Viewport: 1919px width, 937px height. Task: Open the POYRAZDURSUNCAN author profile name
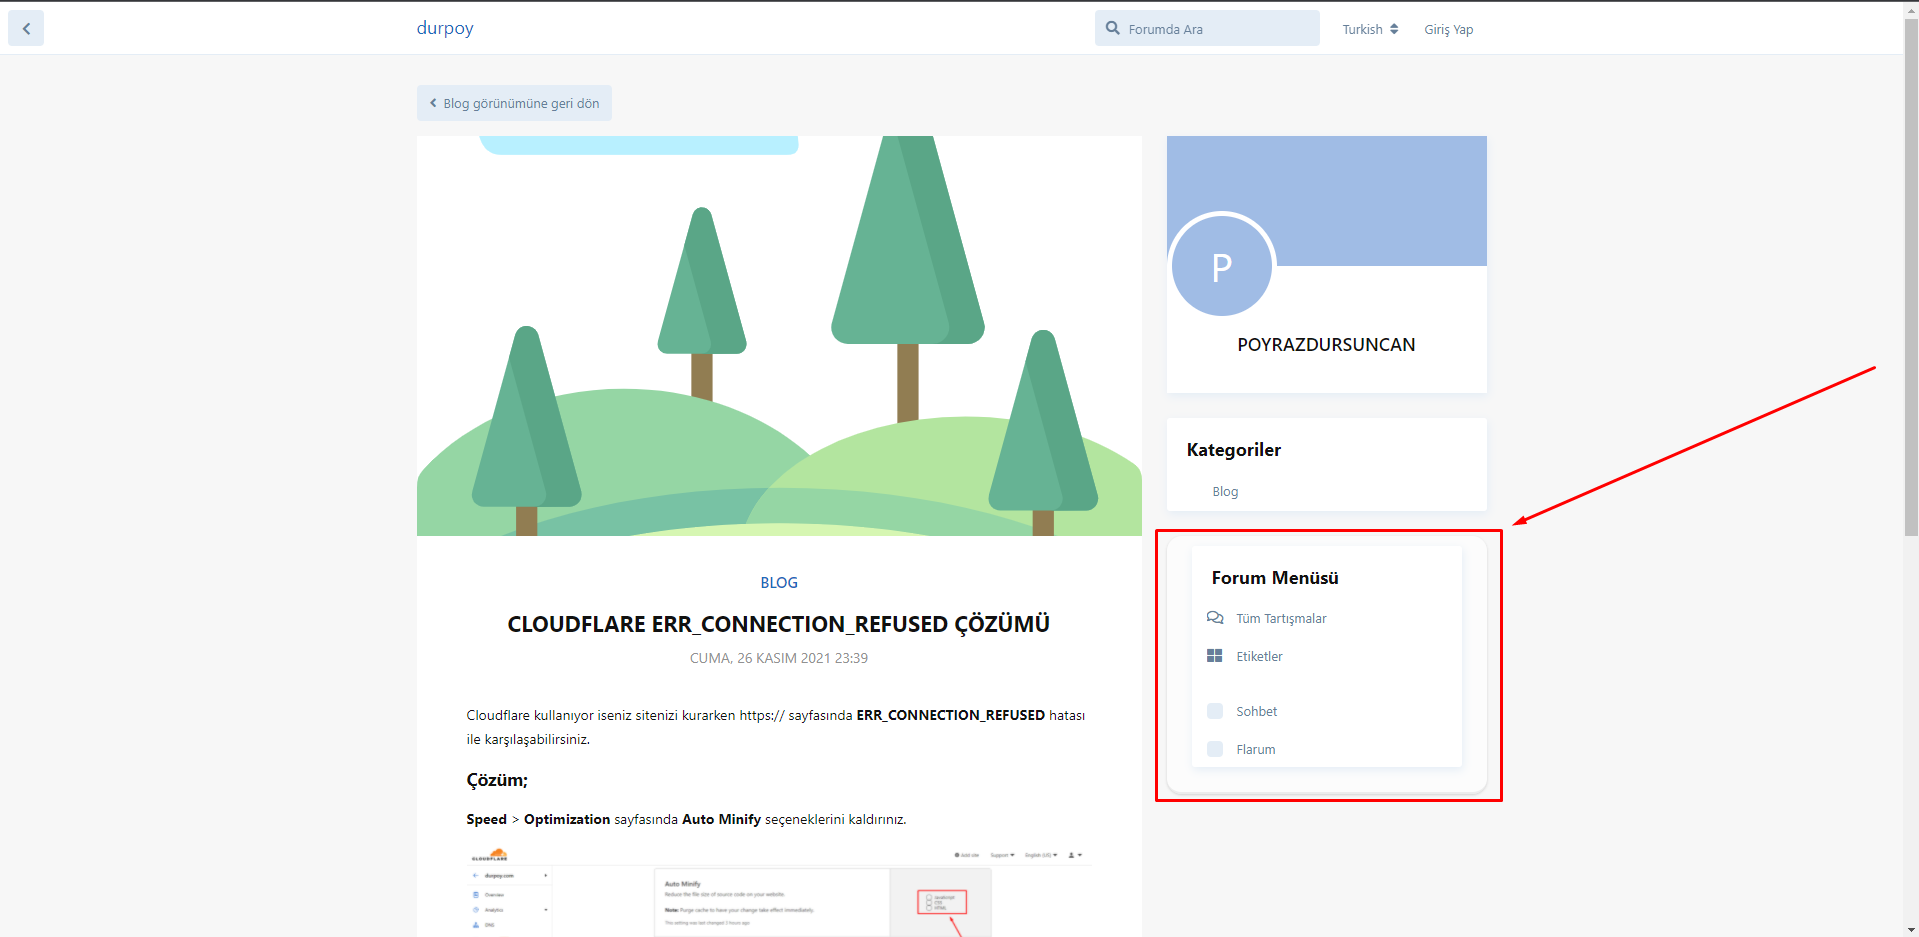[1326, 345]
